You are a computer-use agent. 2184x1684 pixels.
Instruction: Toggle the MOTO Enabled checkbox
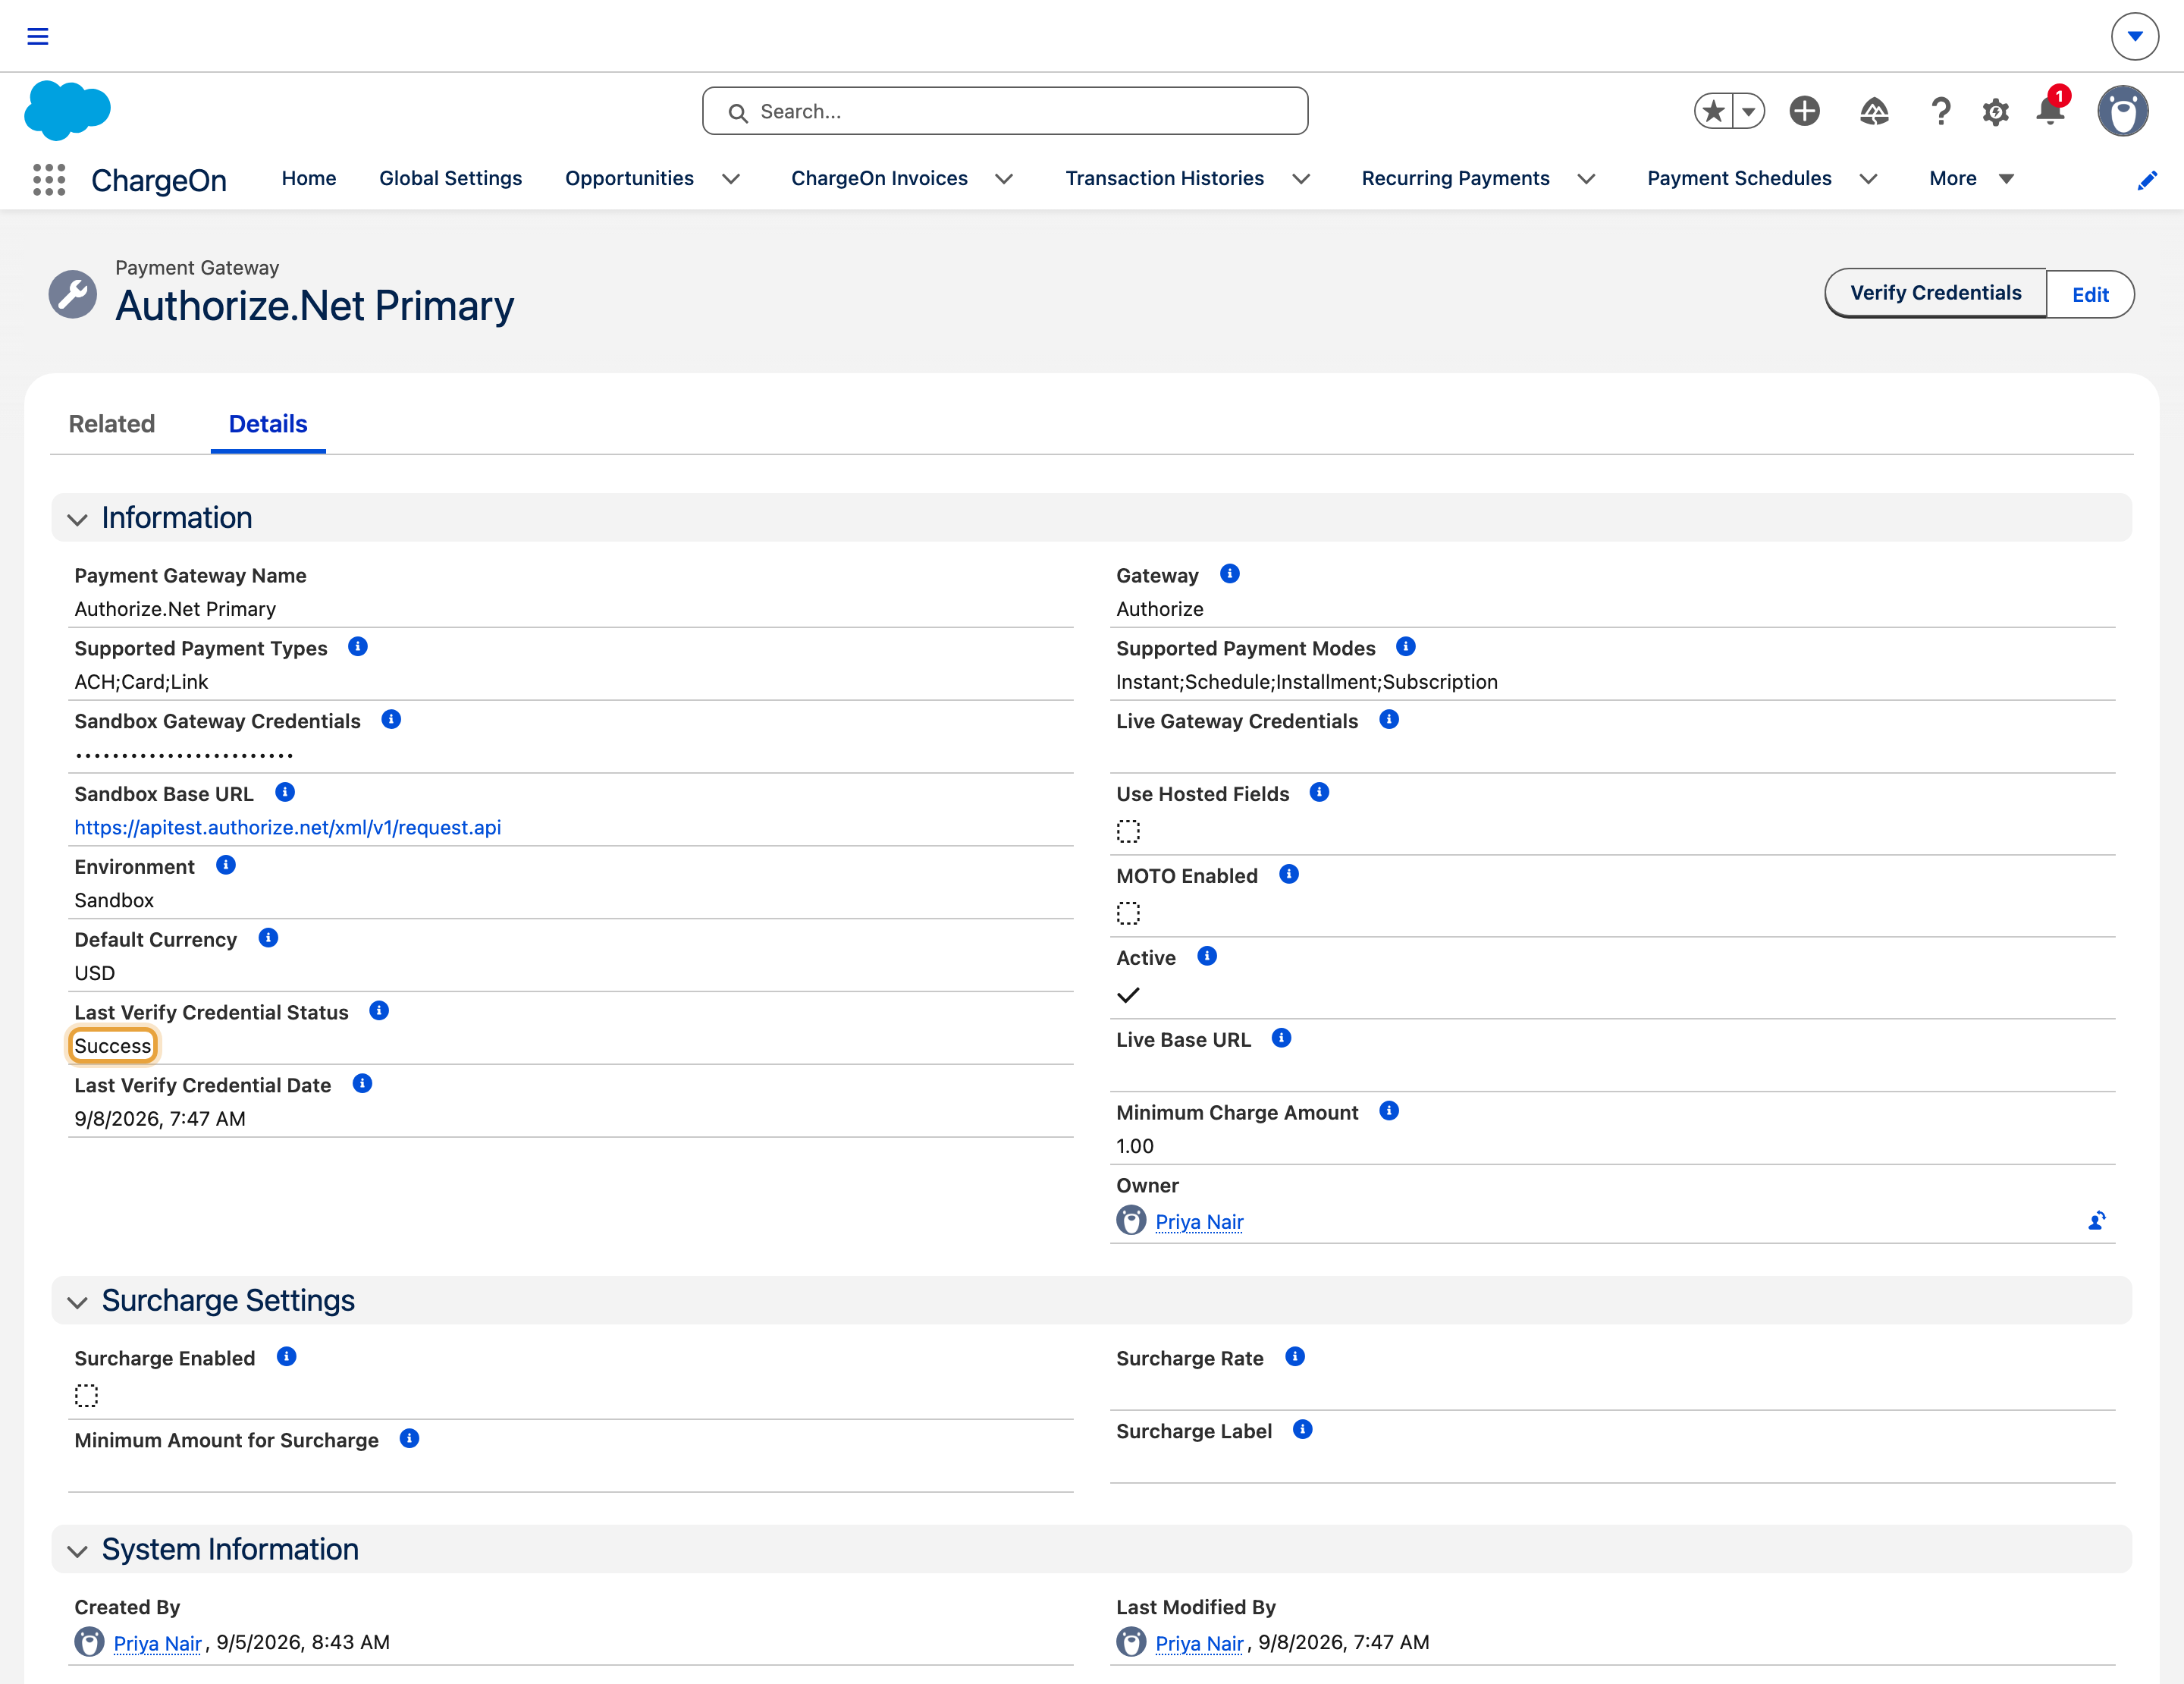[1128, 913]
